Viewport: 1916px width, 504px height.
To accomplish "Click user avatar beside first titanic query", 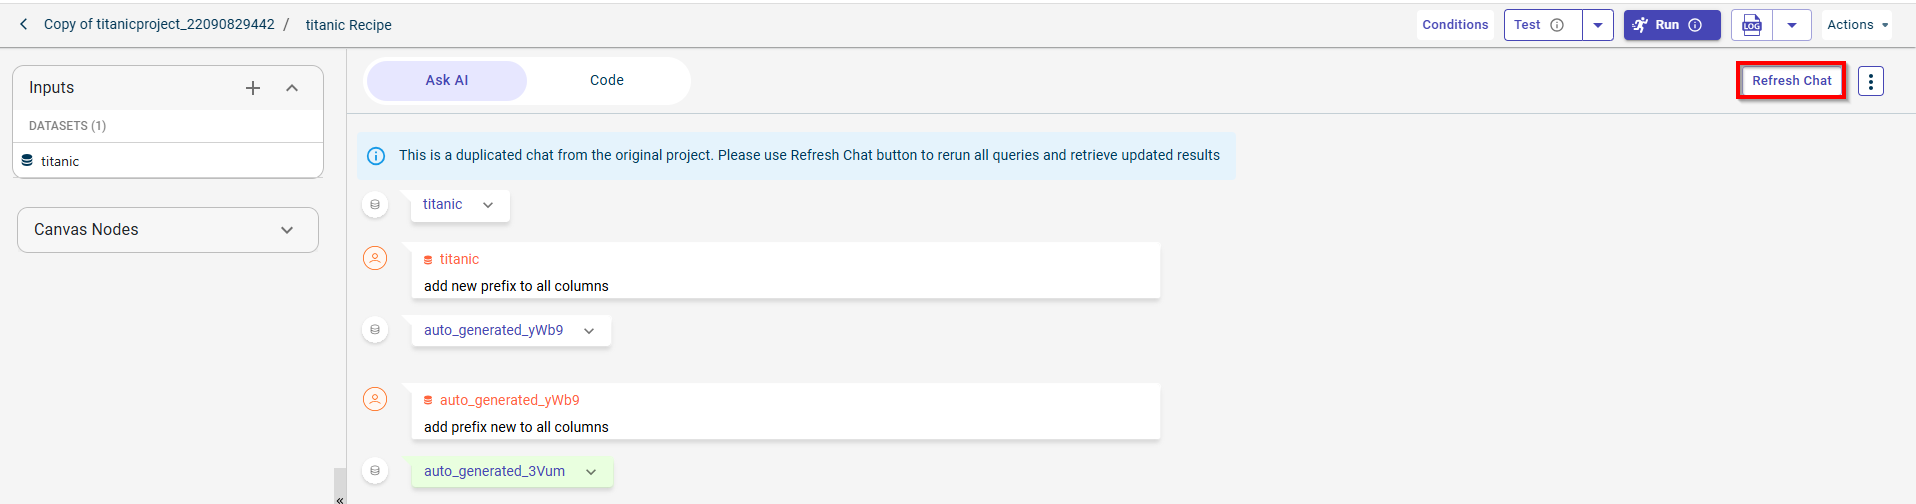I will click(x=375, y=258).
